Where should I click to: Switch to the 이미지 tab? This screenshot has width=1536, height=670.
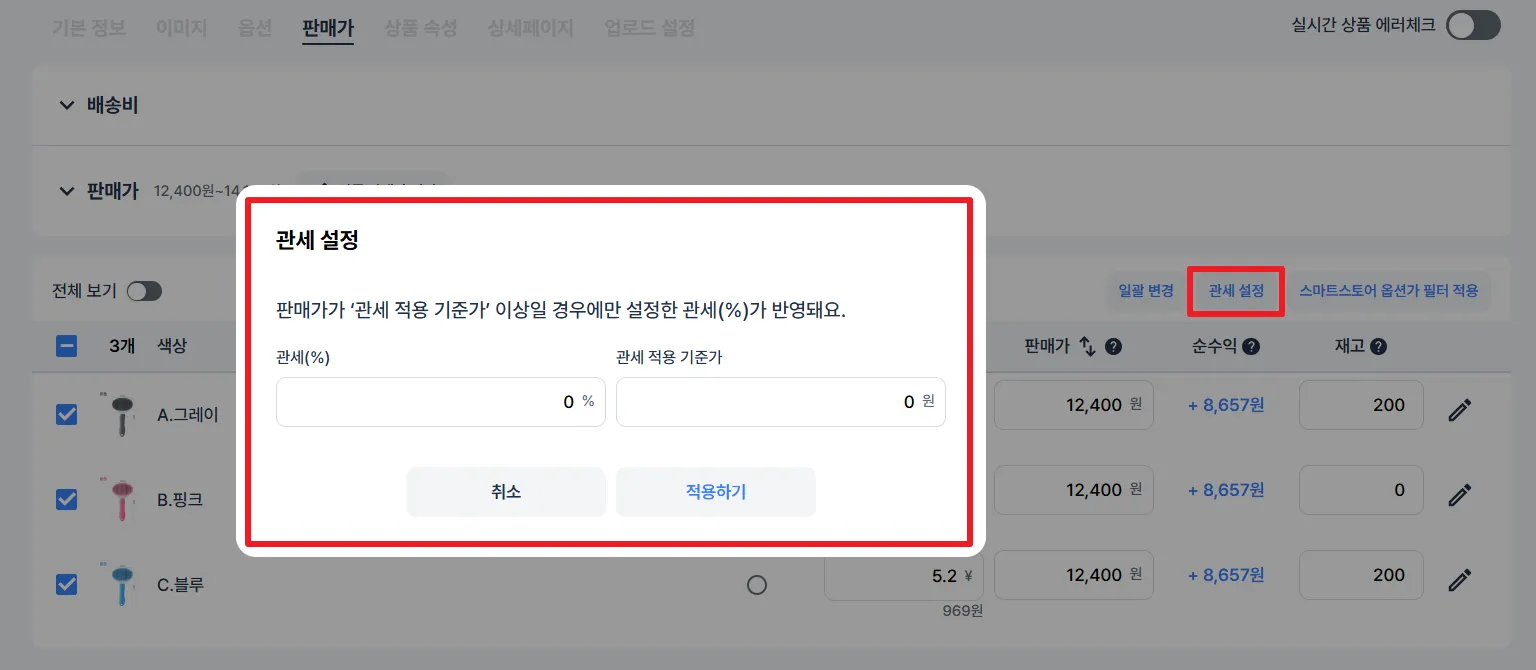[x=182, y=27]
